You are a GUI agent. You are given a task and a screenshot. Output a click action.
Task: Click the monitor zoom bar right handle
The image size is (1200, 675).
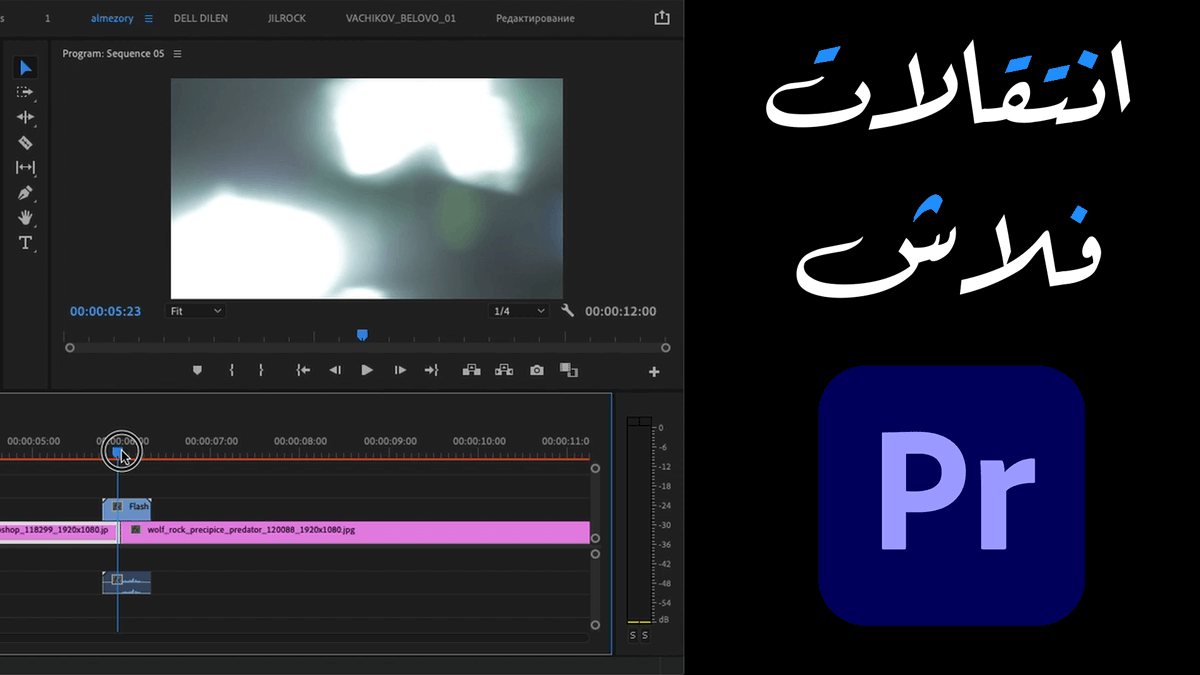666,348
